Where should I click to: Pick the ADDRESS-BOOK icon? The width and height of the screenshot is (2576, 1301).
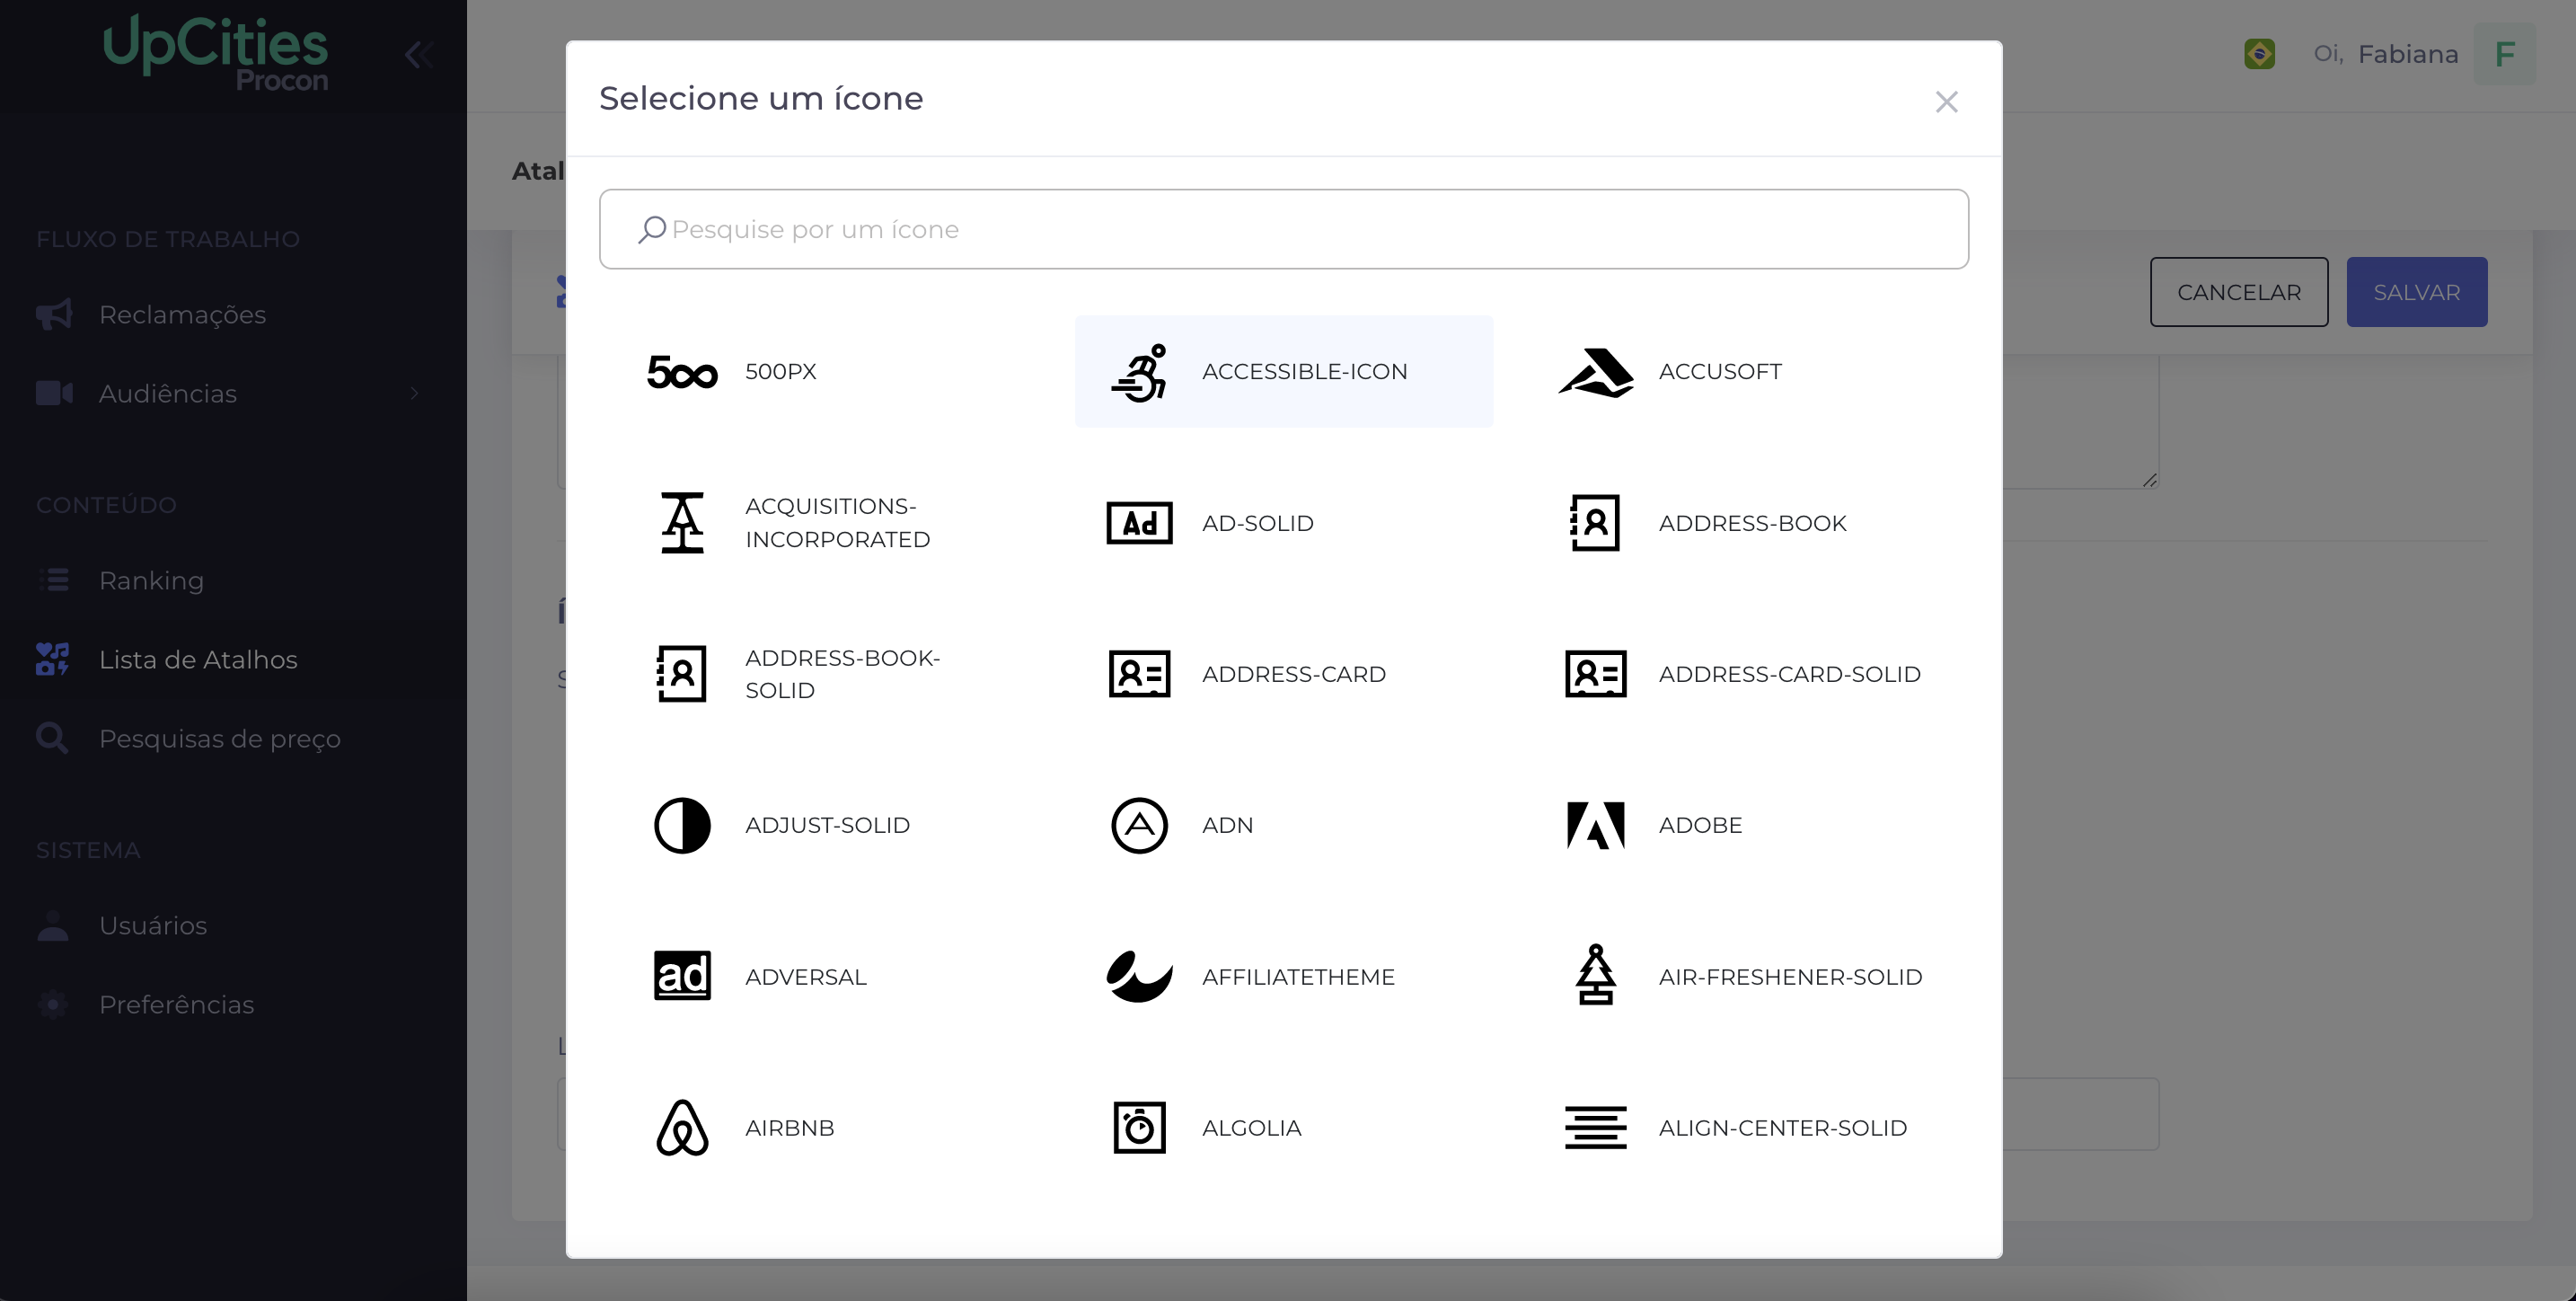point(1596,523)
